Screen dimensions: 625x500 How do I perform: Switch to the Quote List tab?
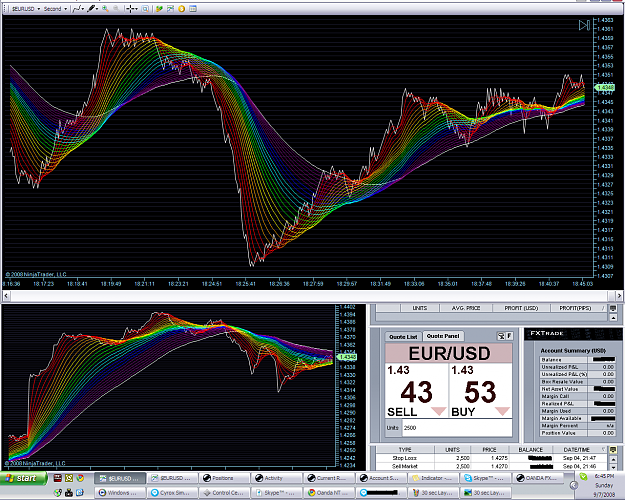pyautogui.click(x=403, y=337)
